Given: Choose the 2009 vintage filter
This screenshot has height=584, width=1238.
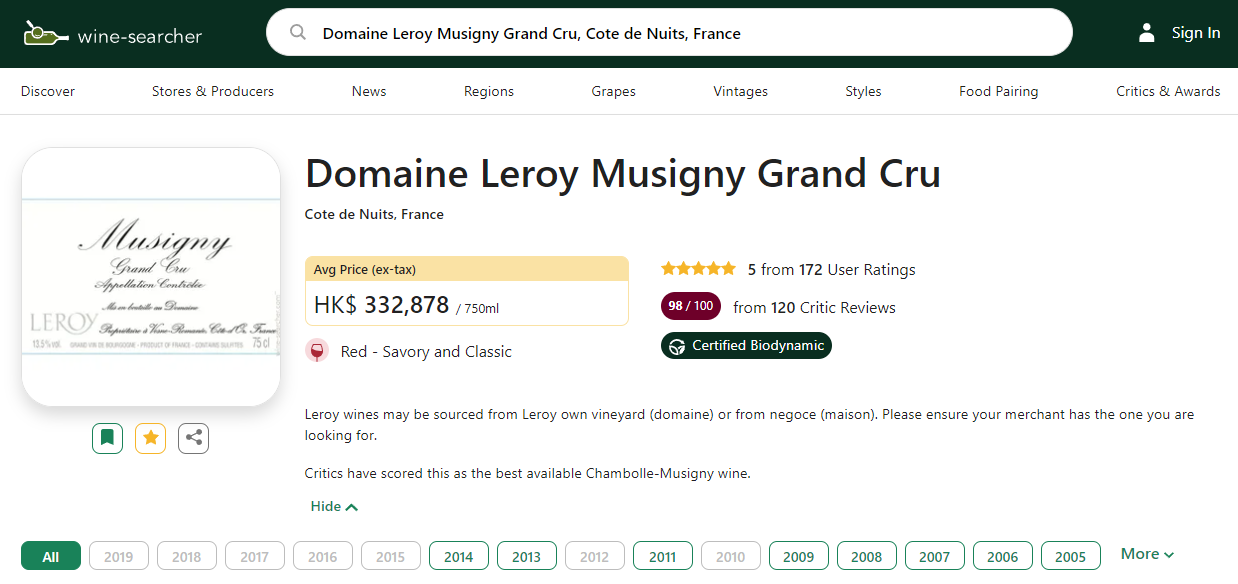Looking at the screenshot, I should pyautogui.click(x=798, y=557).
